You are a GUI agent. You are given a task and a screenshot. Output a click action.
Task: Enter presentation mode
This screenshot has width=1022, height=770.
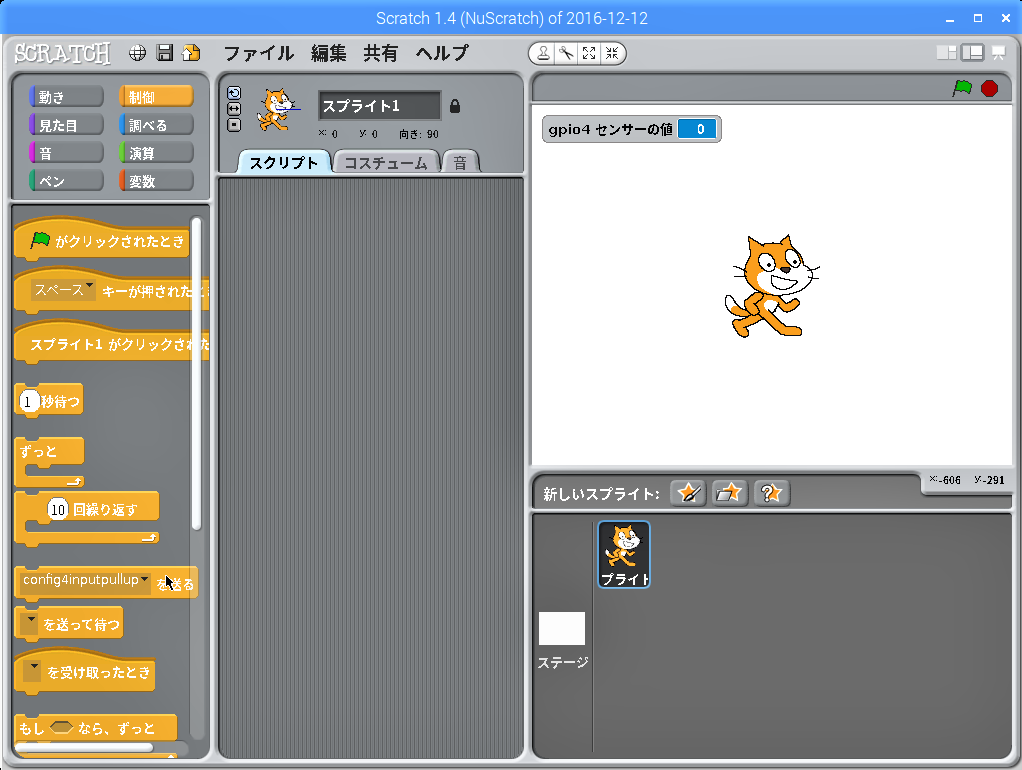pyautogui.click(x=999, y=53)
